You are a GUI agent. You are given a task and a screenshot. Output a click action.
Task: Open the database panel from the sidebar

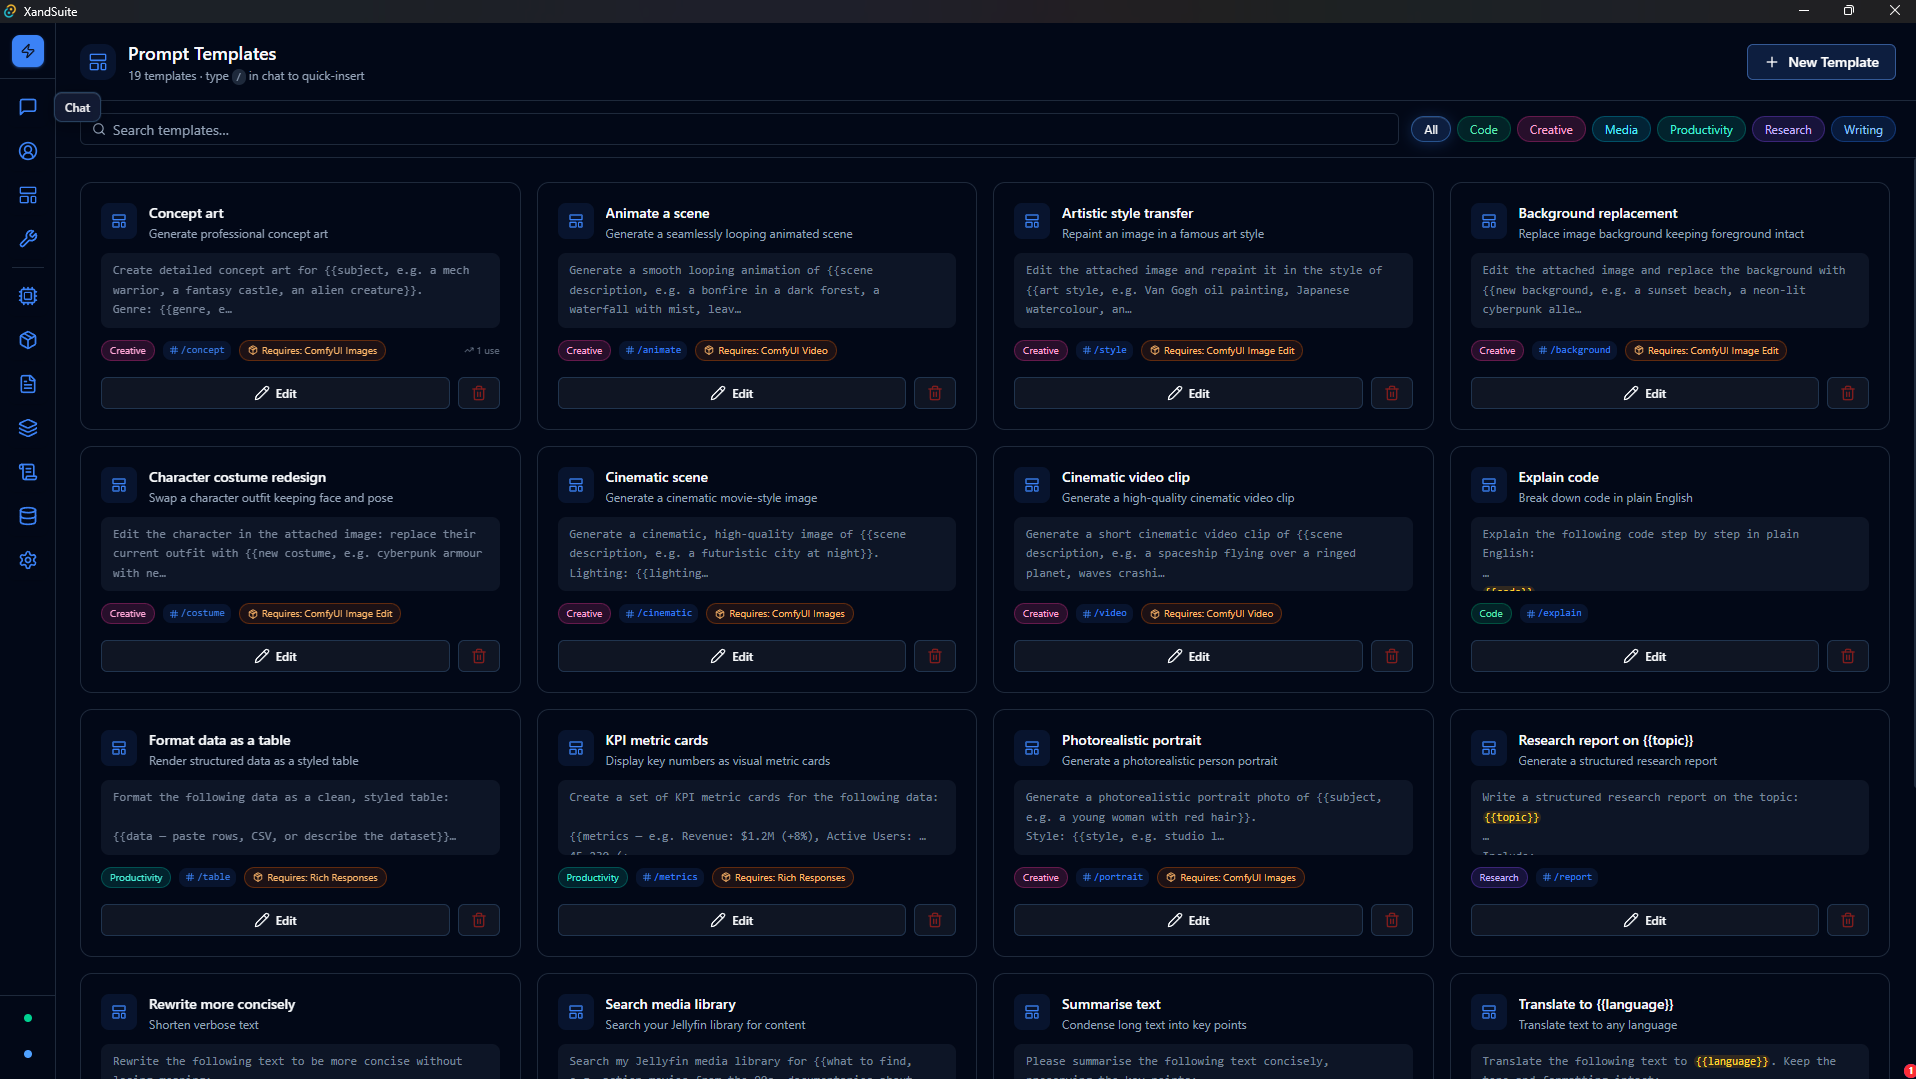tap(27, 516)
